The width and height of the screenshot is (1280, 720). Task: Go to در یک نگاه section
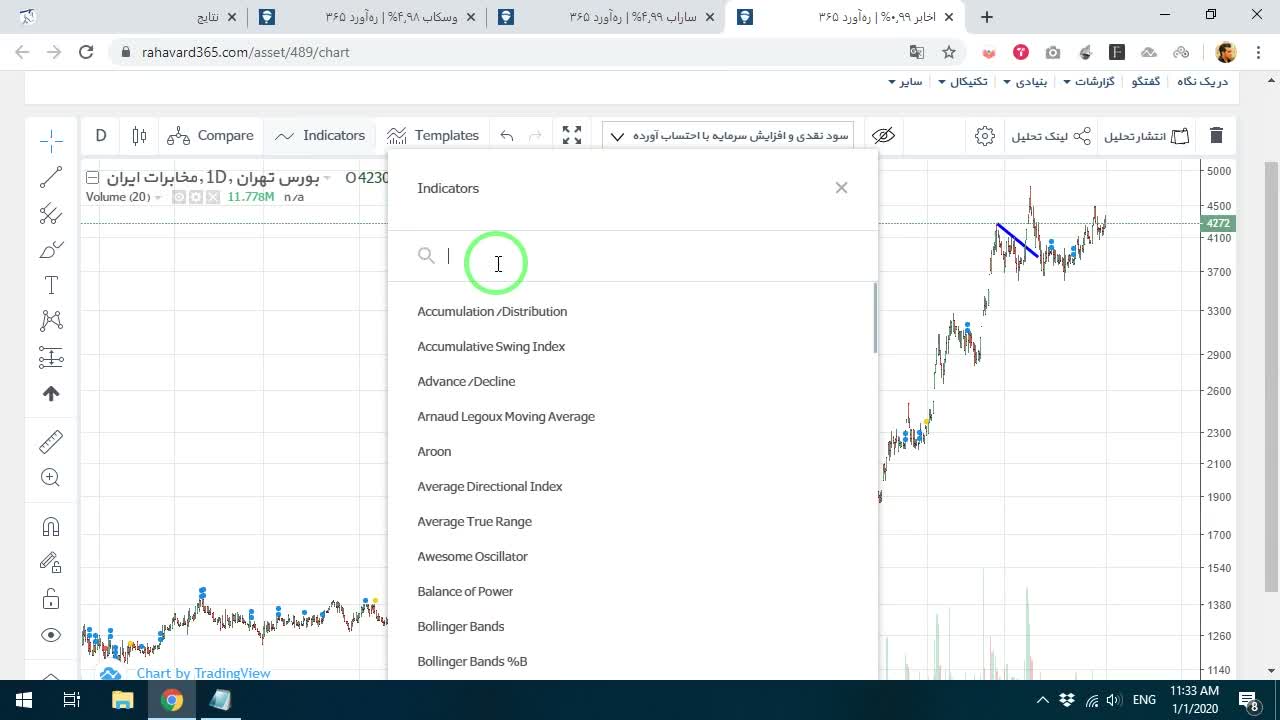[x=1202, y=81]
